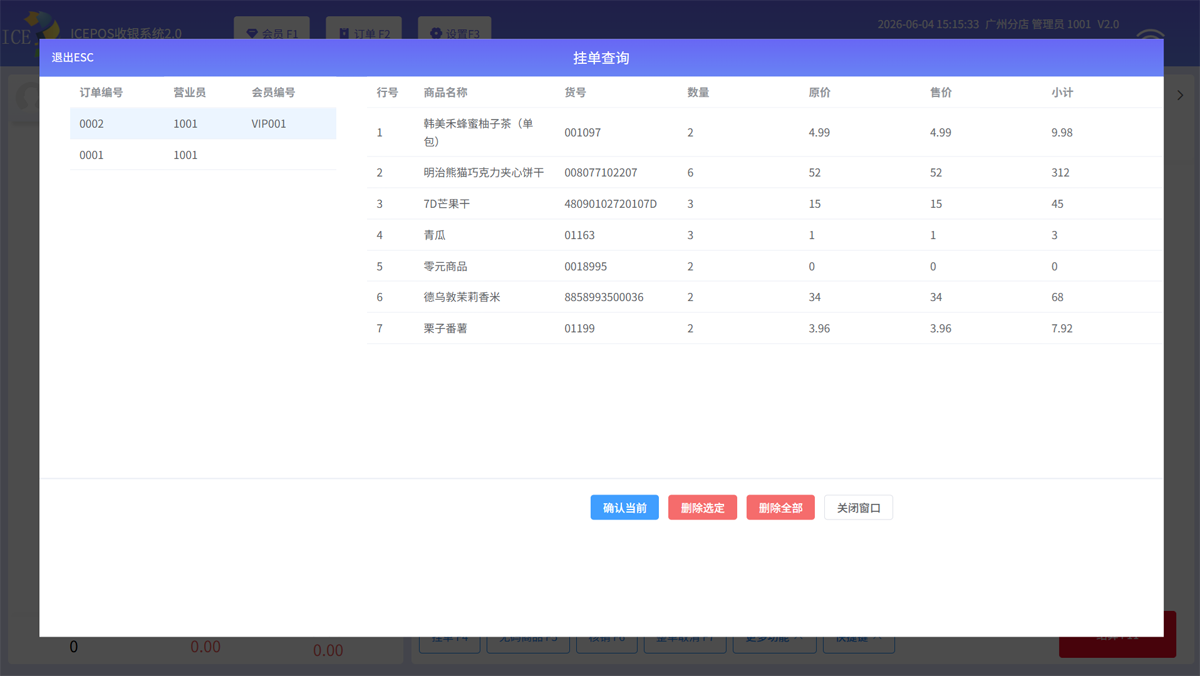Click the 行号 column header
The width and height of the screenshot is (1200, 676).
(387, 92)
